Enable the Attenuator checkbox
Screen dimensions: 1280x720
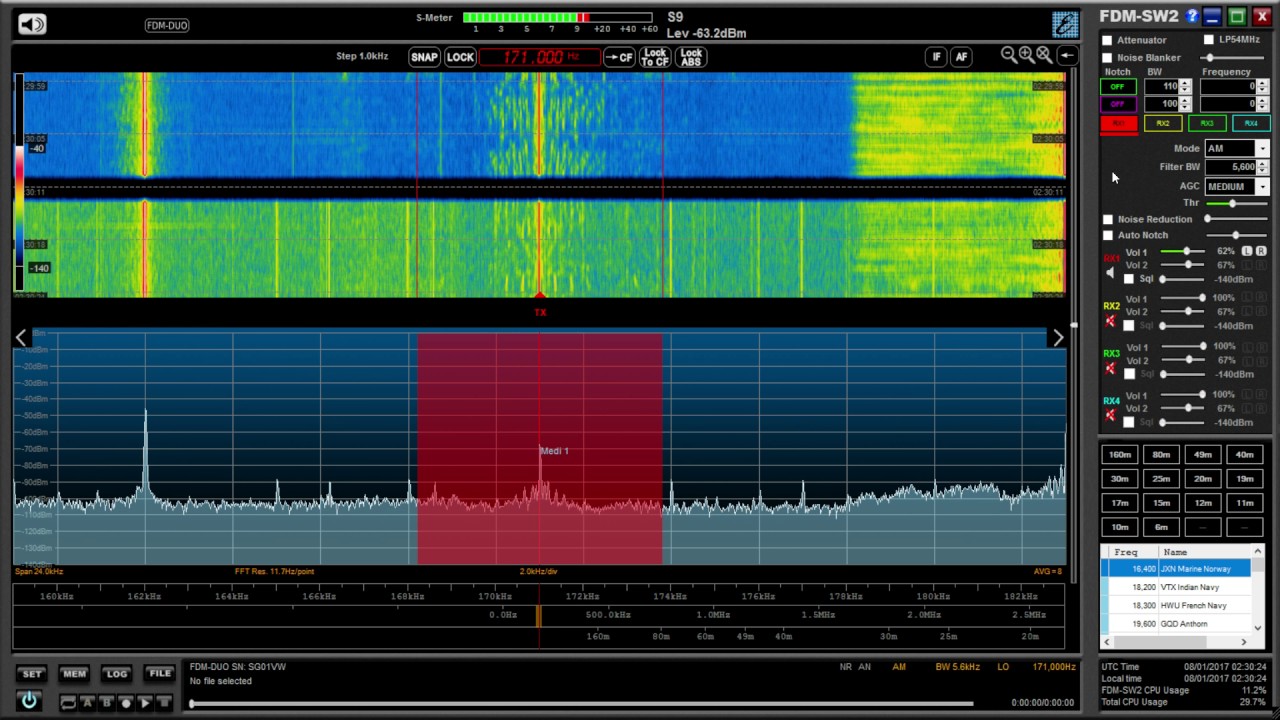point(1107,40)
